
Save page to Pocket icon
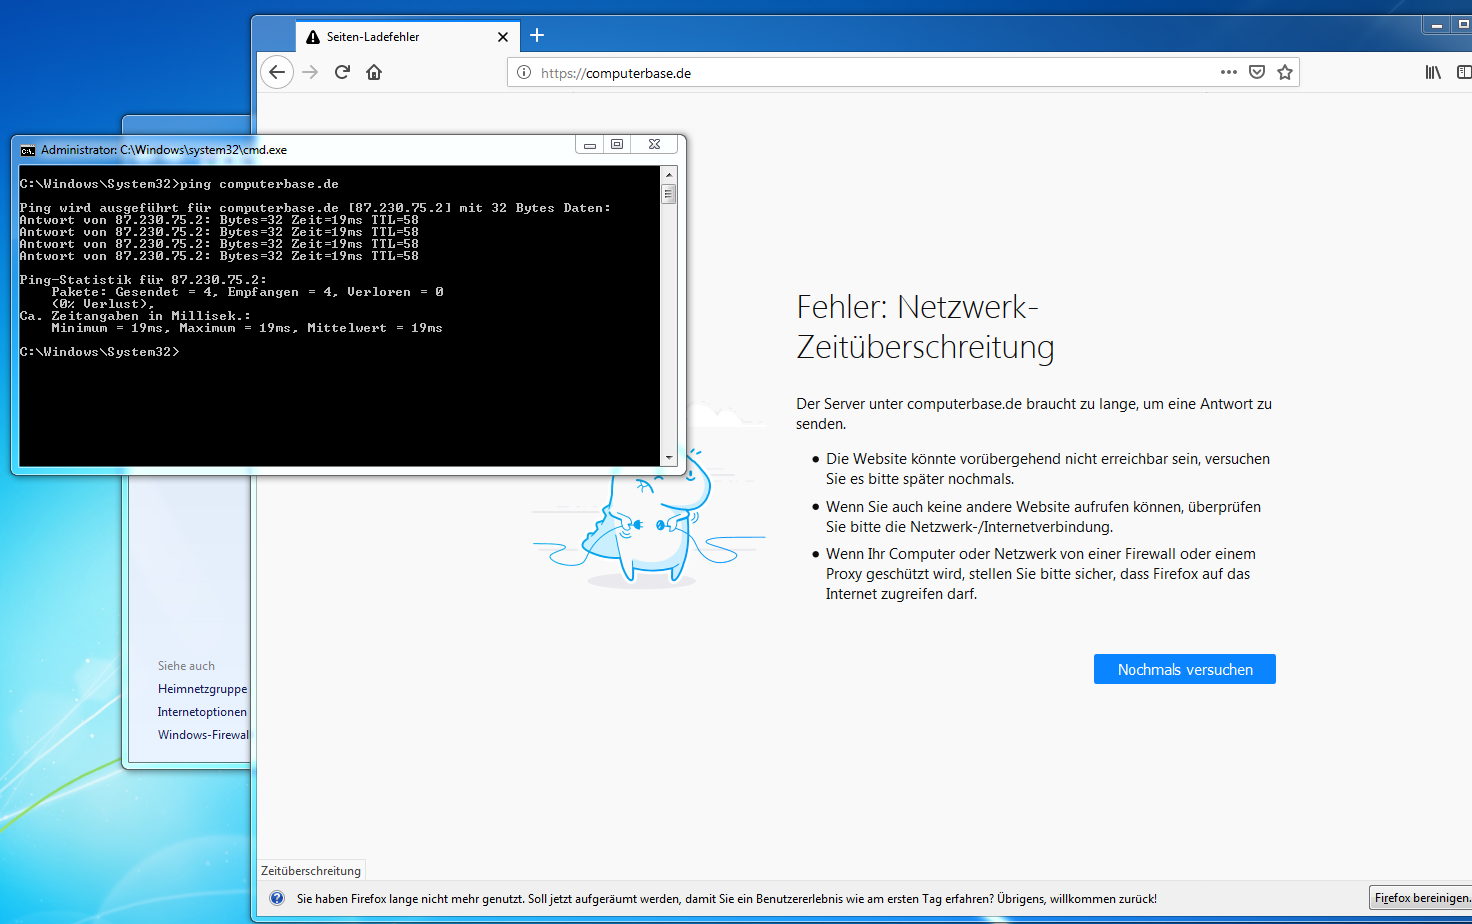point(1257,72)
